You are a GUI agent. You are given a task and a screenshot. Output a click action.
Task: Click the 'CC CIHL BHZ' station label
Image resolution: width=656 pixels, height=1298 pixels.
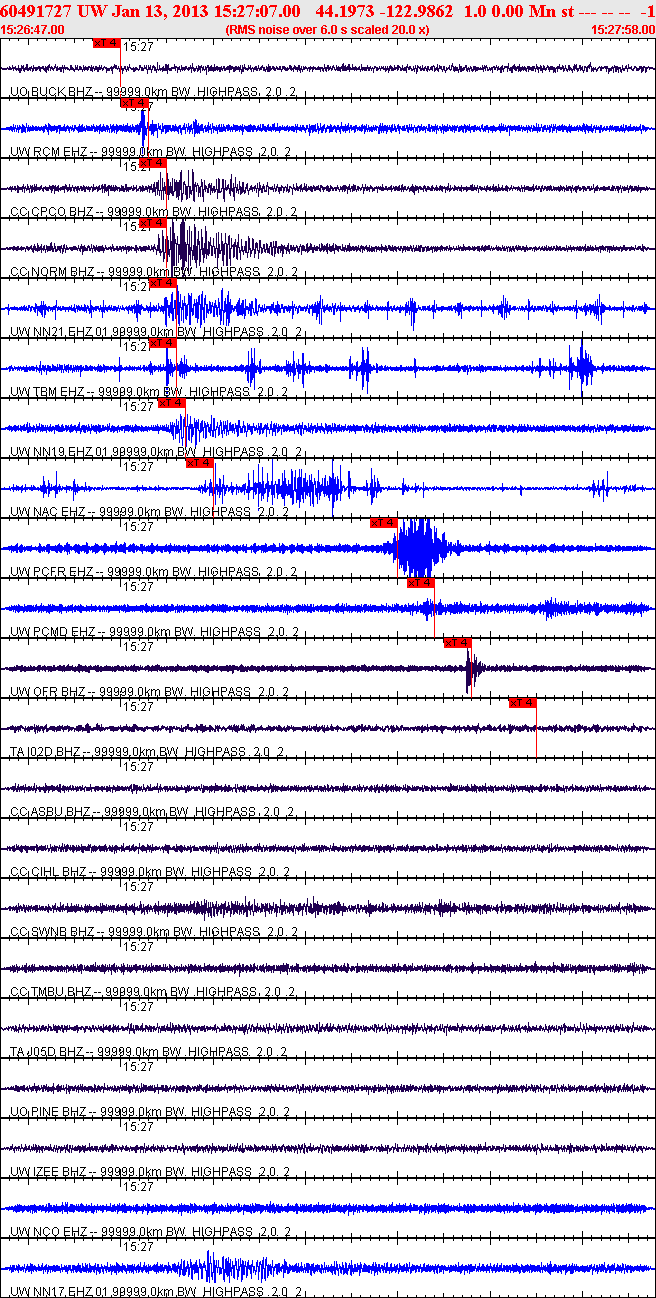(x=48, y=871)
